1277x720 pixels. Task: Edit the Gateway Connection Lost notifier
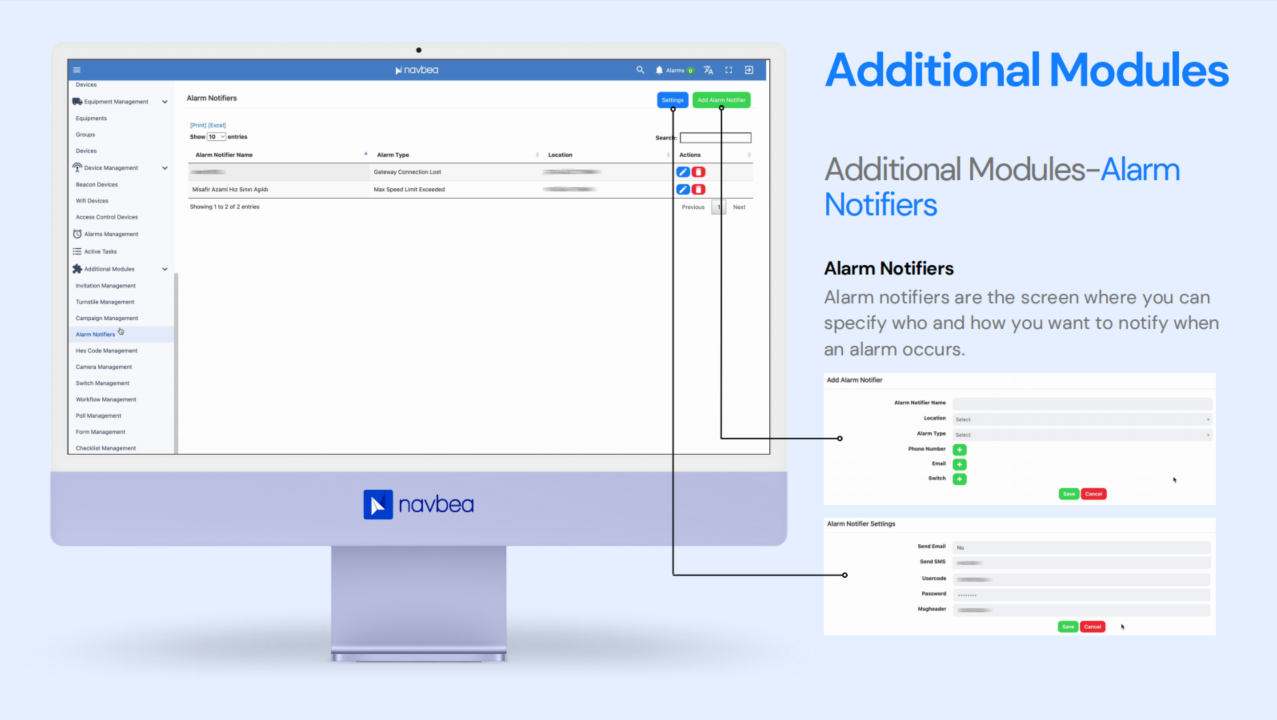(x=683, y=172)
